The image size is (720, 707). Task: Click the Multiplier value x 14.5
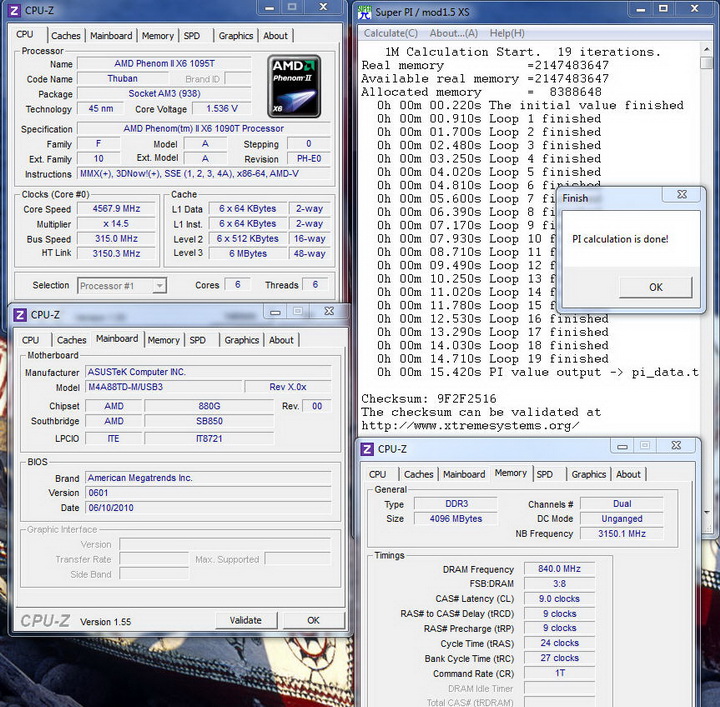(x=116, y=224)
